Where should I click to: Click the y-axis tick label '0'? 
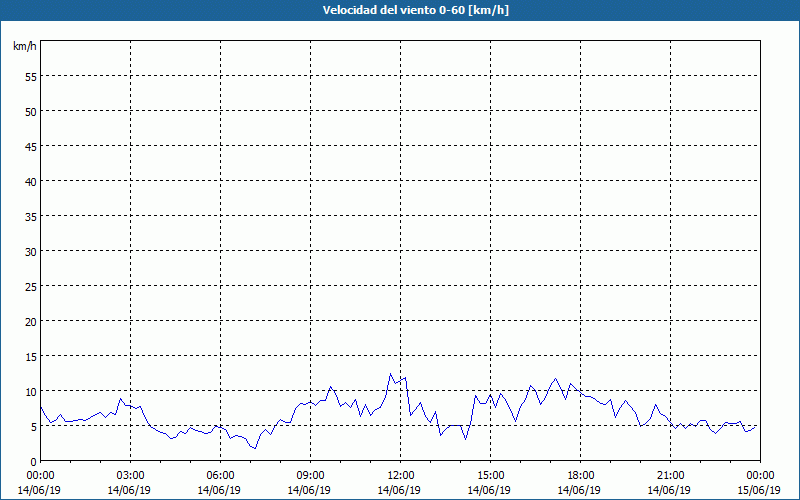tap(34, 462)
